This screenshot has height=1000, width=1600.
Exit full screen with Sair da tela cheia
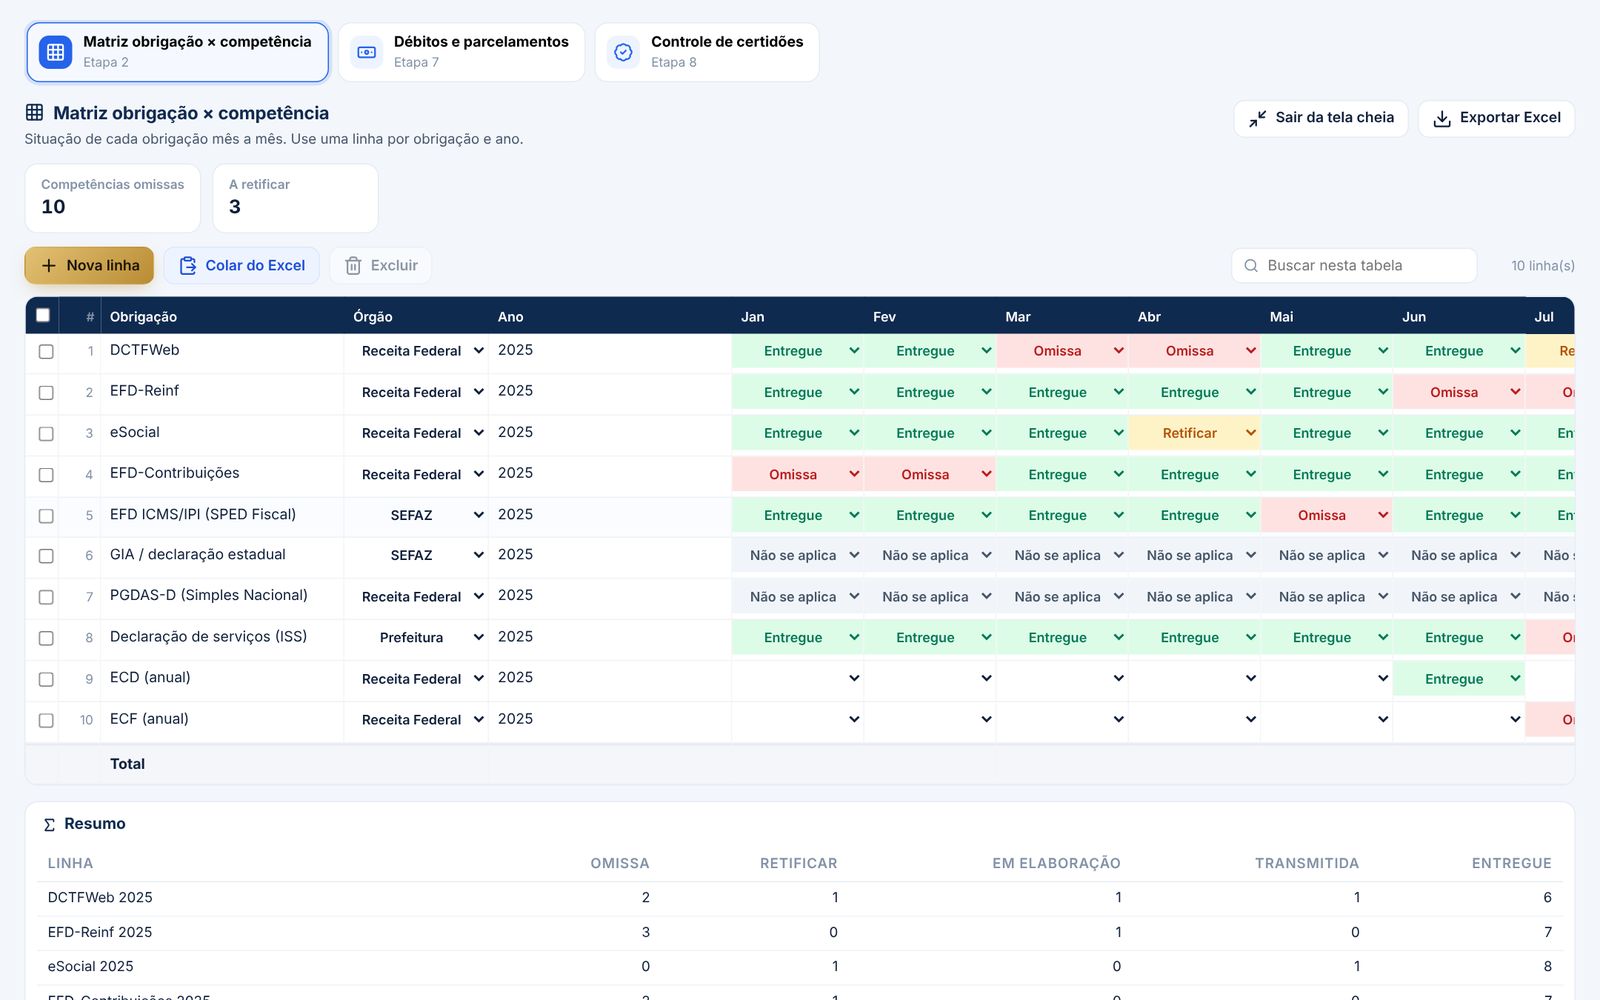(x=1321, y=118)
